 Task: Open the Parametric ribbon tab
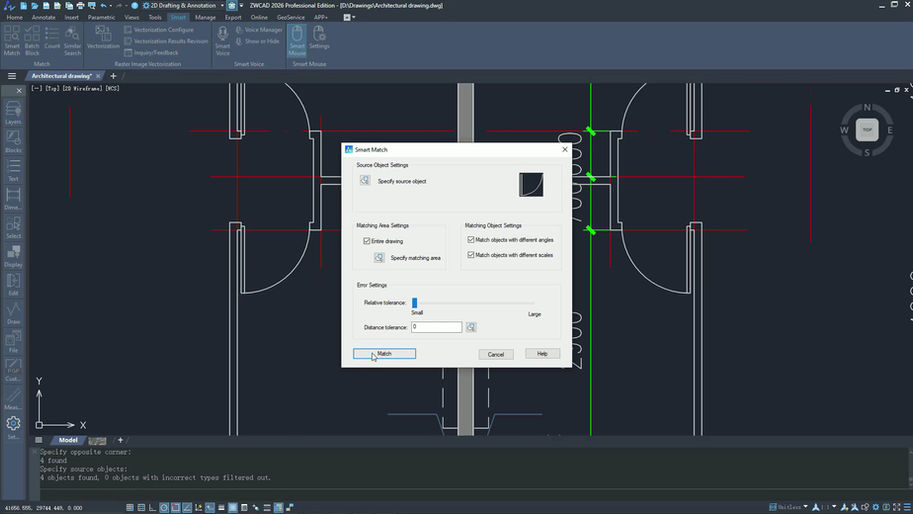[x=101, y=17]
